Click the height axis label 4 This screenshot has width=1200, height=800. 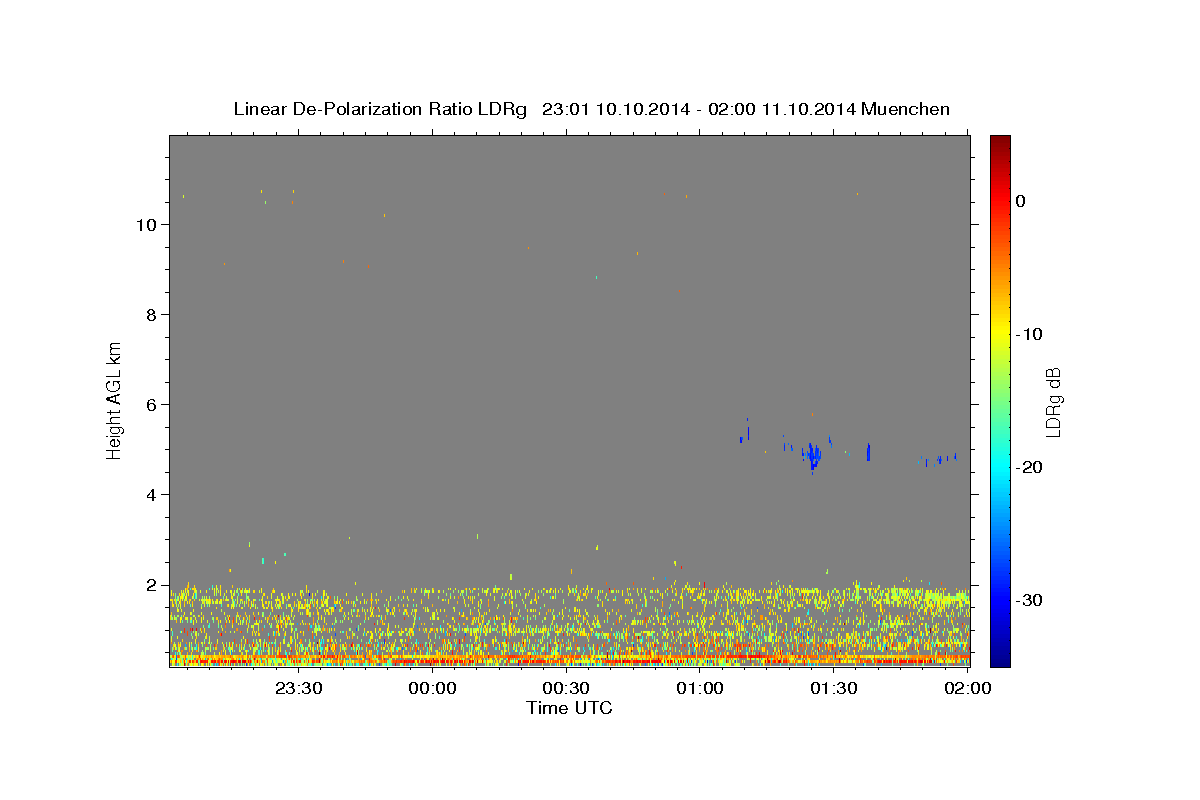[x=149, y=495]
